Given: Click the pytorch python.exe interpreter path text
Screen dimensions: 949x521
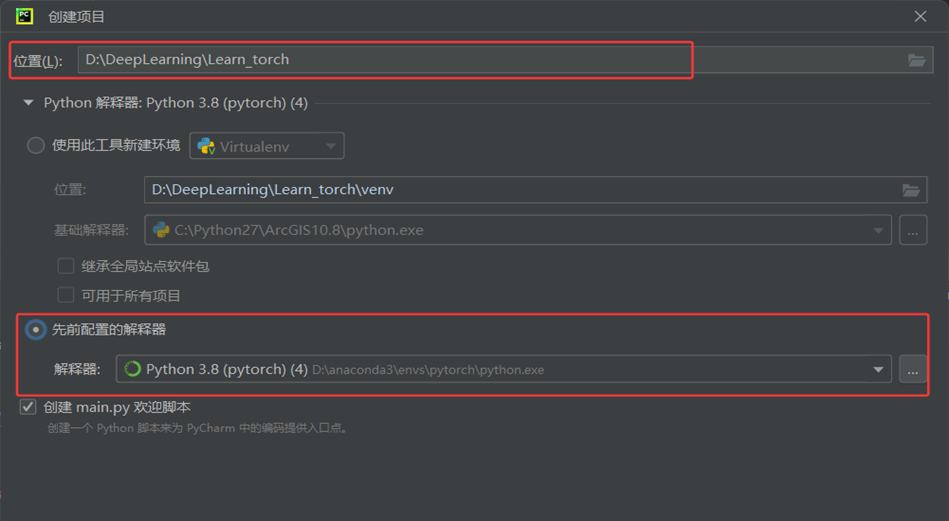Looking at the screenshot, I should [x=428, y=370].
